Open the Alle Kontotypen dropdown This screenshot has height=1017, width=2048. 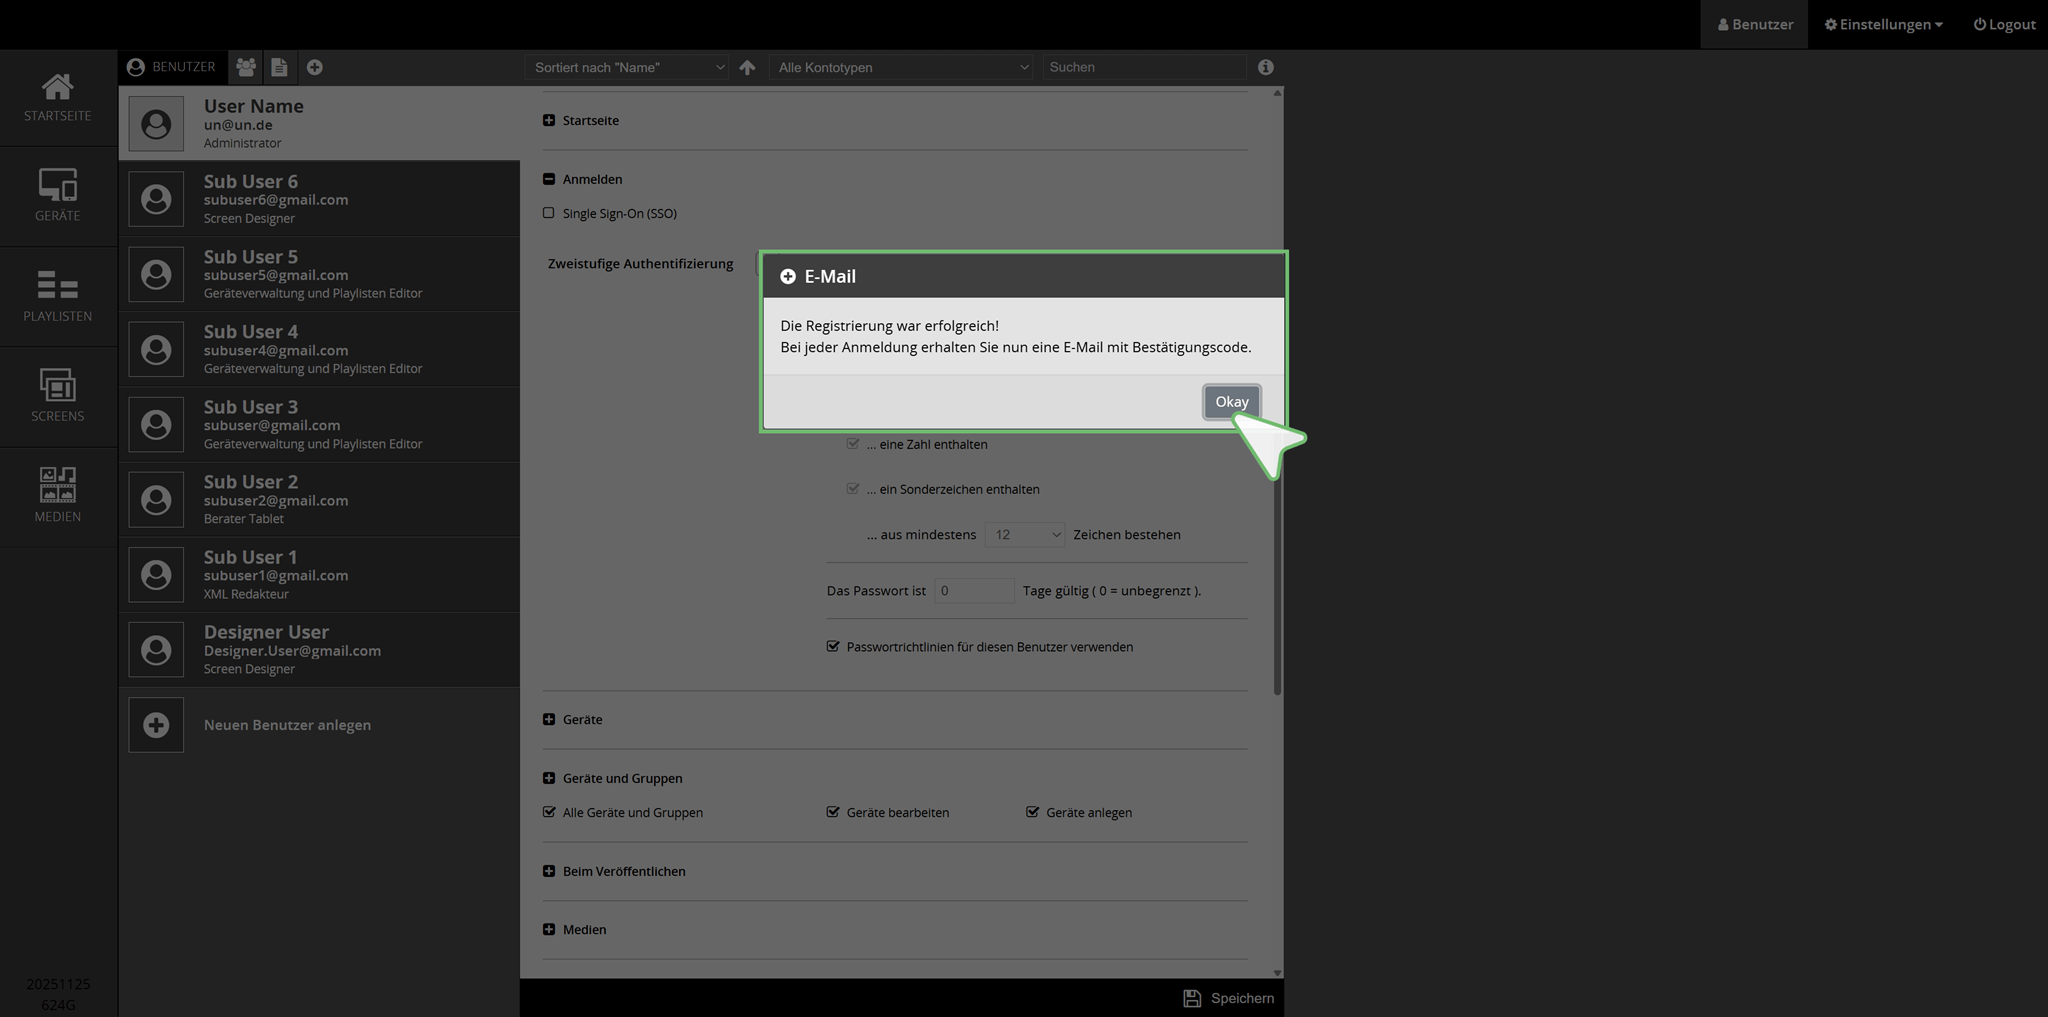[902, 67]
